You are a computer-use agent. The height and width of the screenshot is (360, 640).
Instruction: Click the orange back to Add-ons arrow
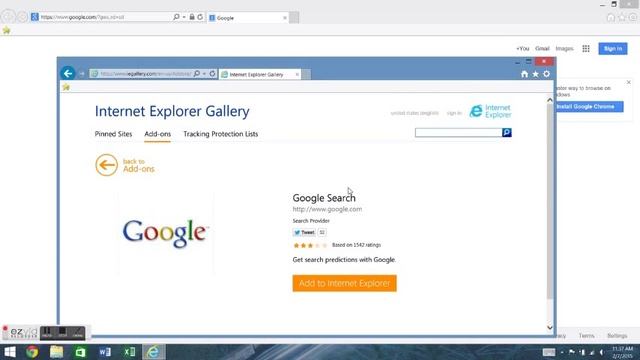(x=107, y=165)
